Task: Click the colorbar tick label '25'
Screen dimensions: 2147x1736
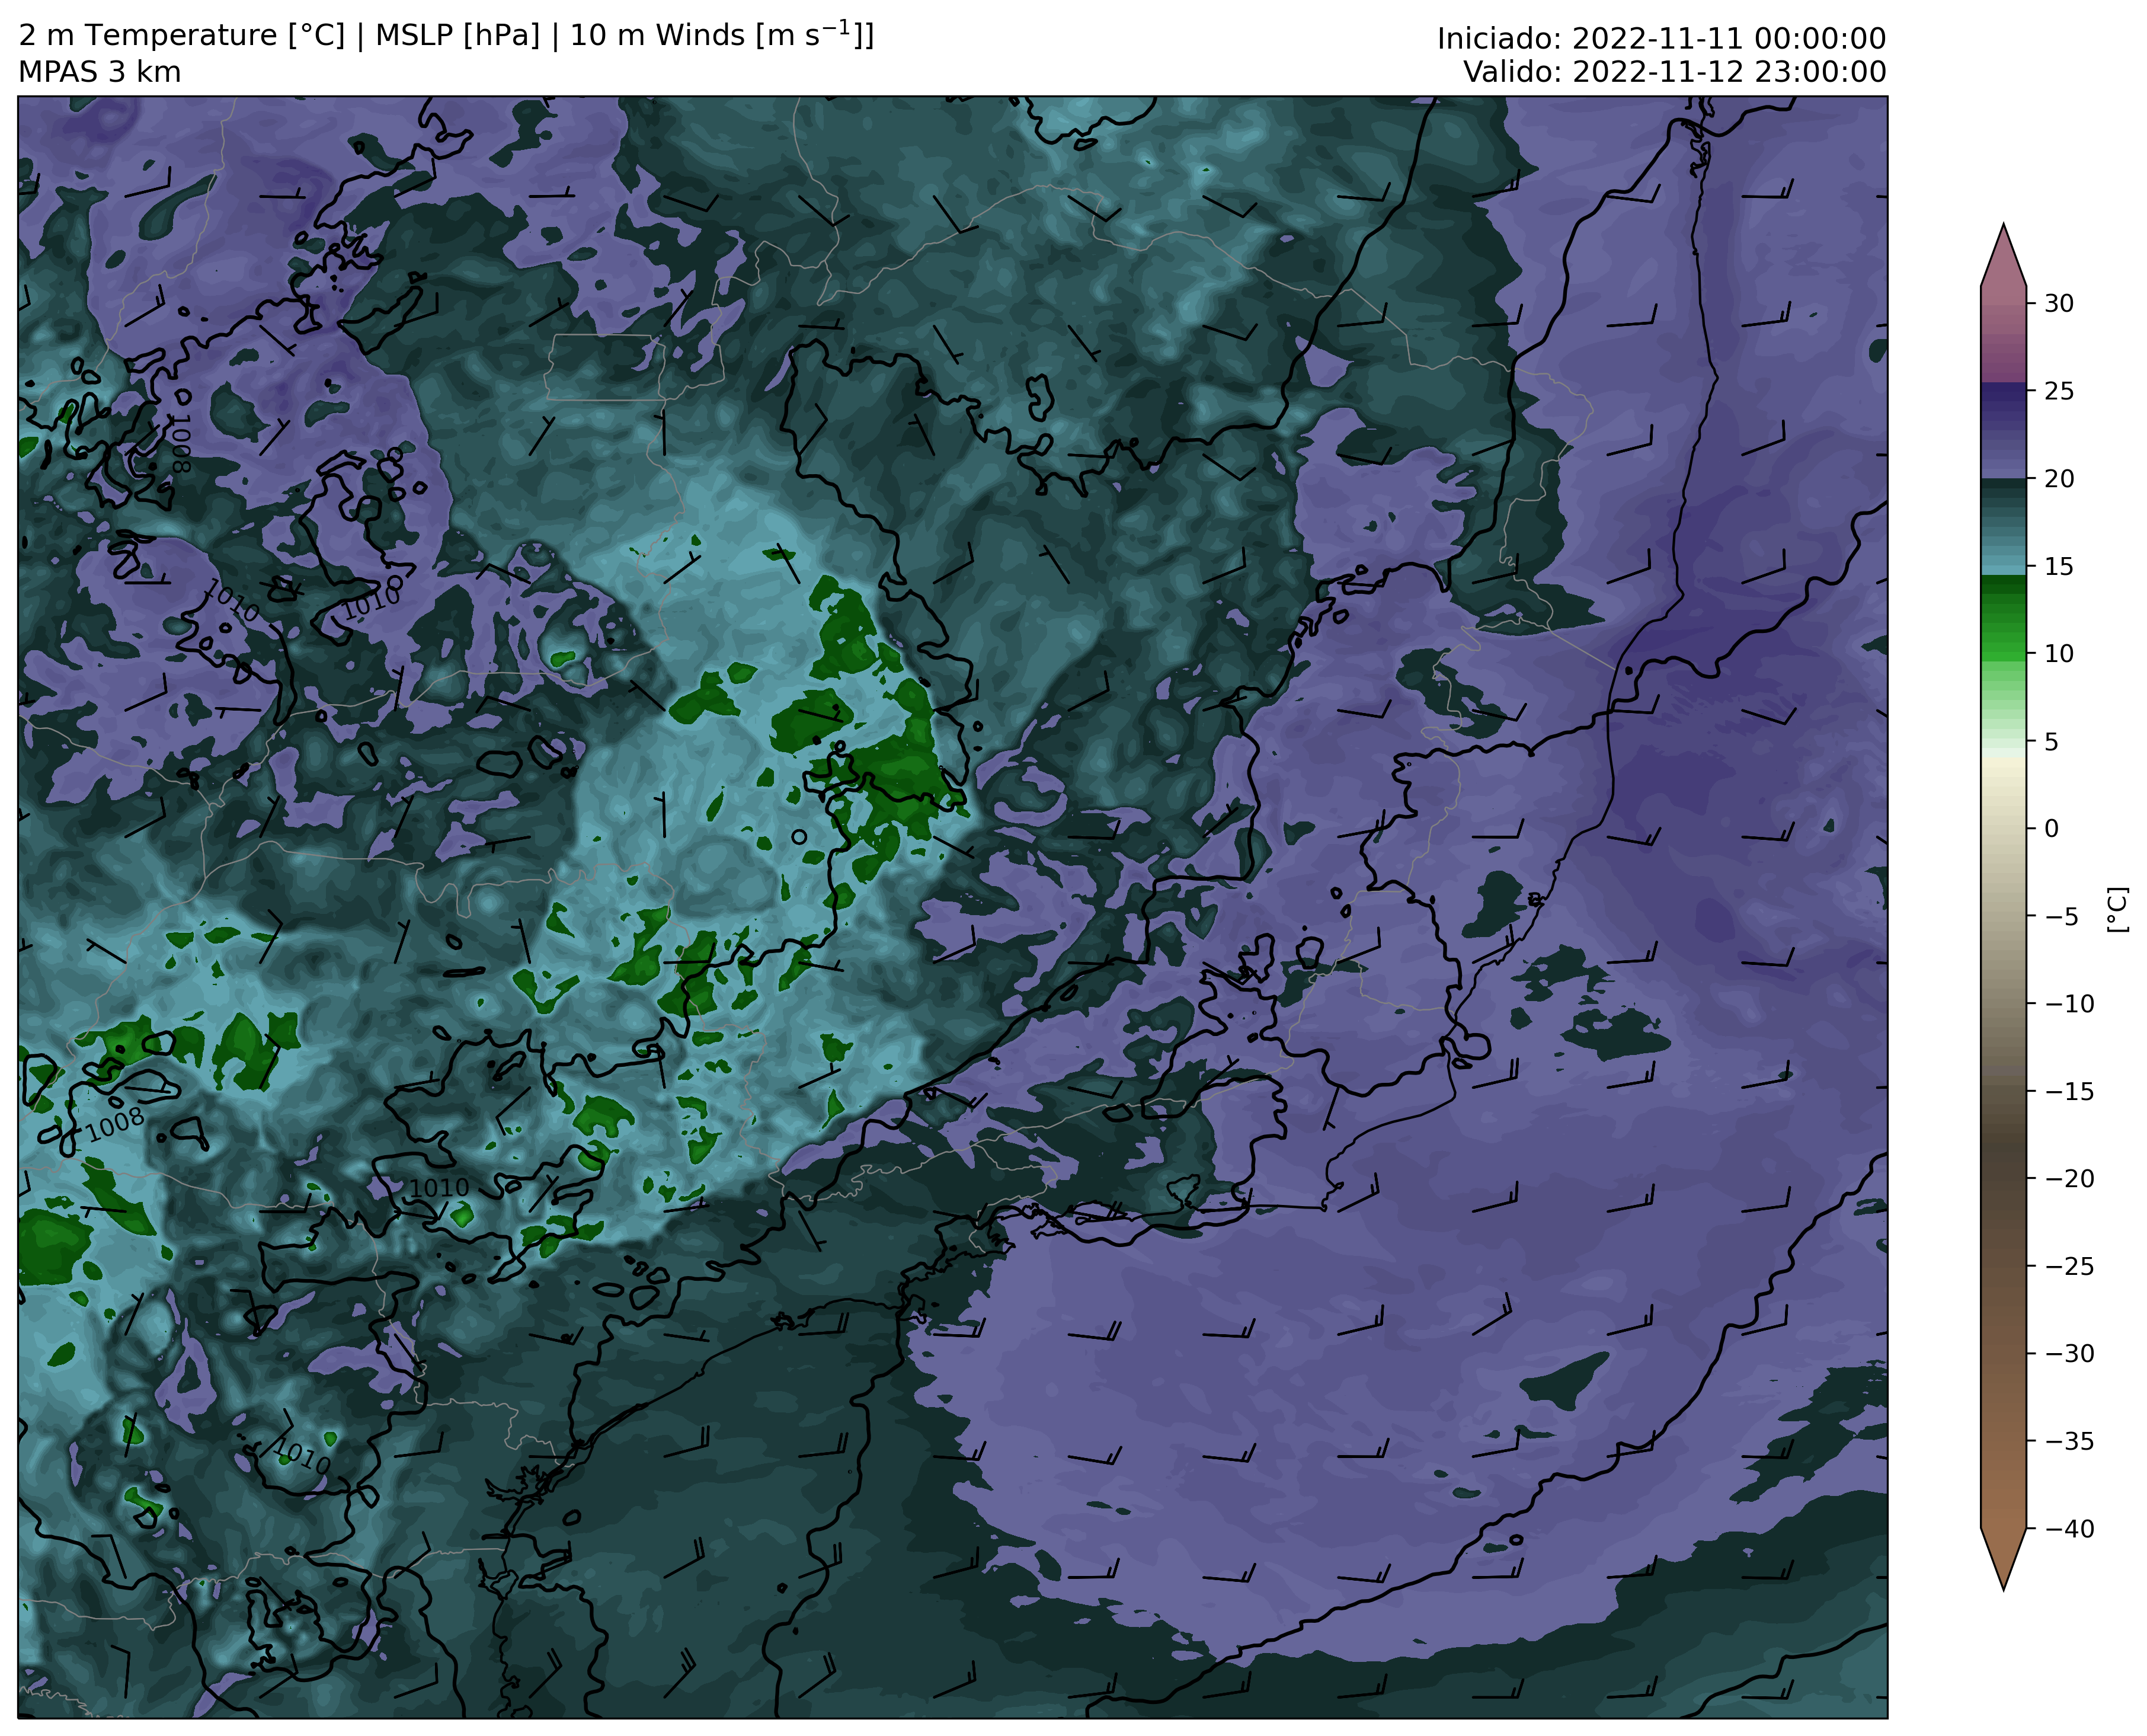Action: [x=2058, y=391]
